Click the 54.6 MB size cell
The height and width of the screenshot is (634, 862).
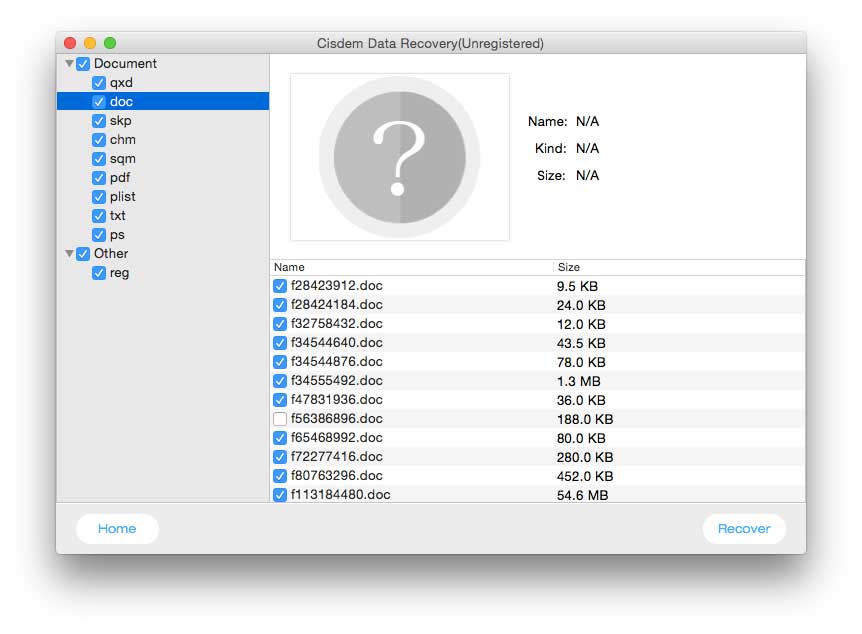(x=582, y=495)
